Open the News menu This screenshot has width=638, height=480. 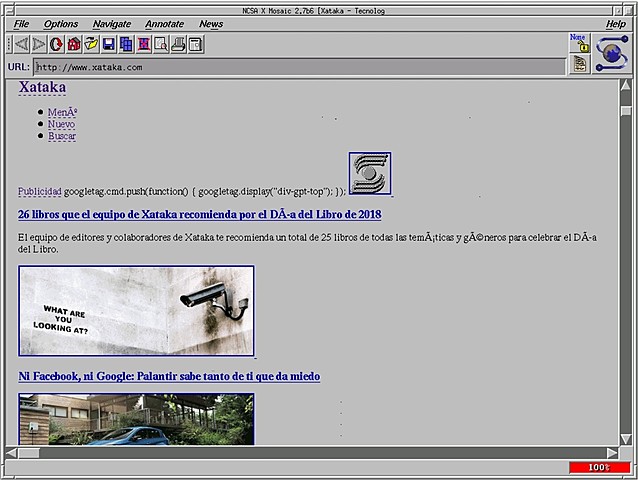211,24
